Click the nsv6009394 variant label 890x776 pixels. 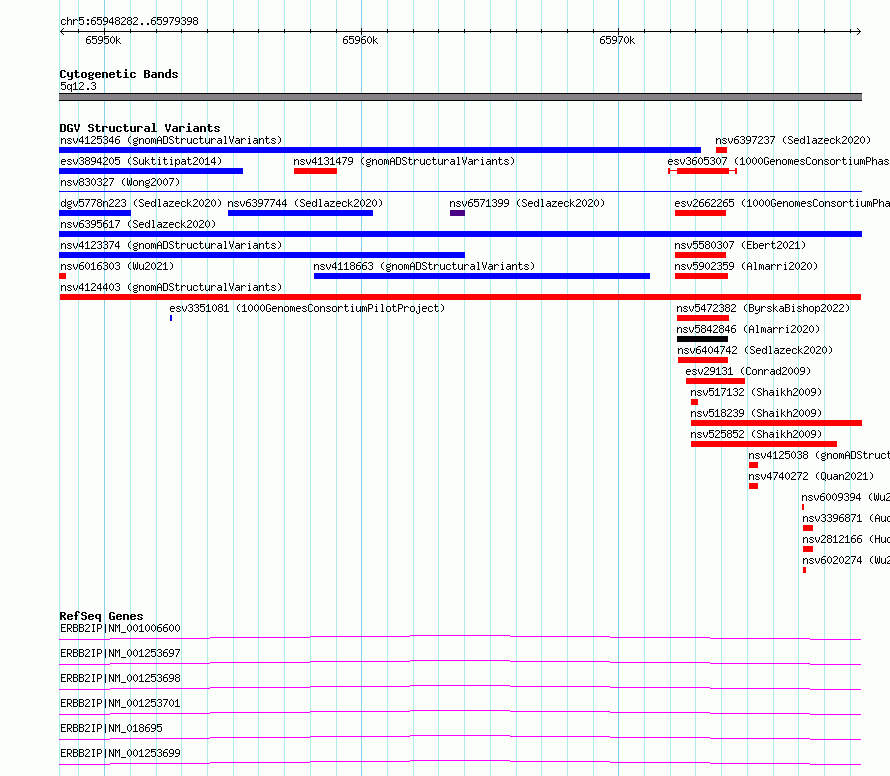pos(846,497)
